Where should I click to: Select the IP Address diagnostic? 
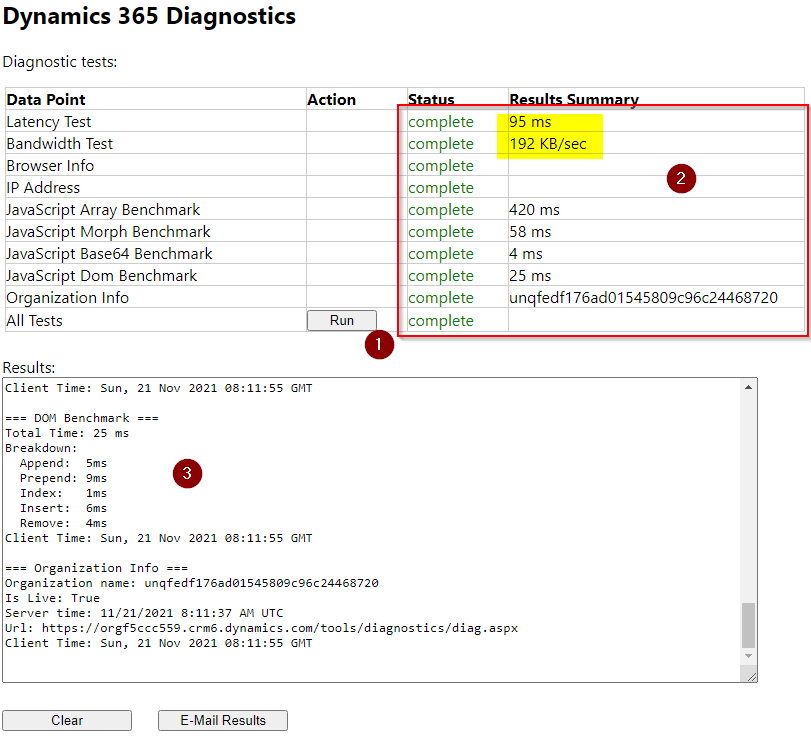[41, 187]
